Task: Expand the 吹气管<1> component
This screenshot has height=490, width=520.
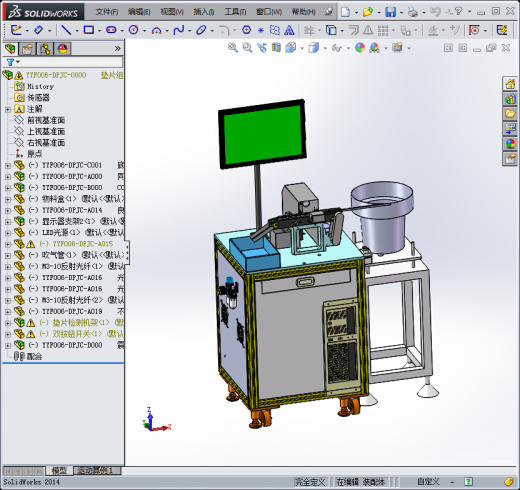Action: coord(8,255)
